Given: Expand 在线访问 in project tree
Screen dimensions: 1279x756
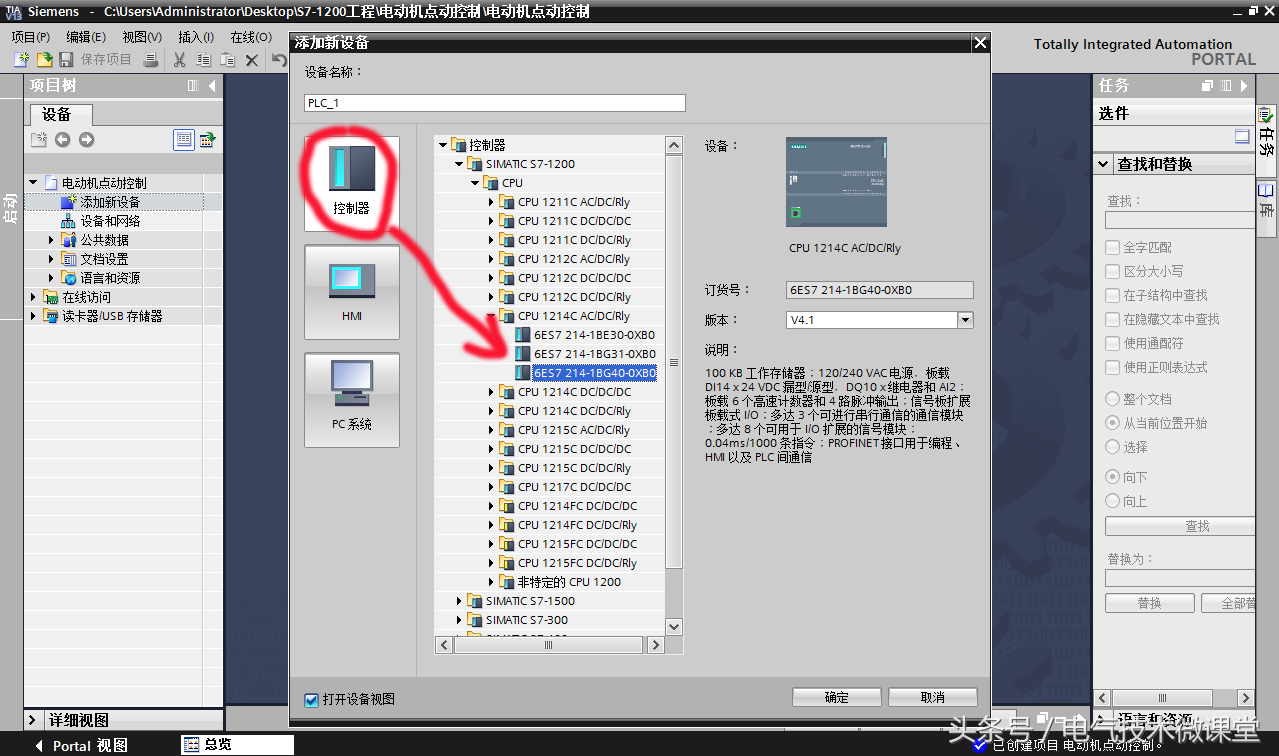Looking at the screenshot, I should [33, 297].
